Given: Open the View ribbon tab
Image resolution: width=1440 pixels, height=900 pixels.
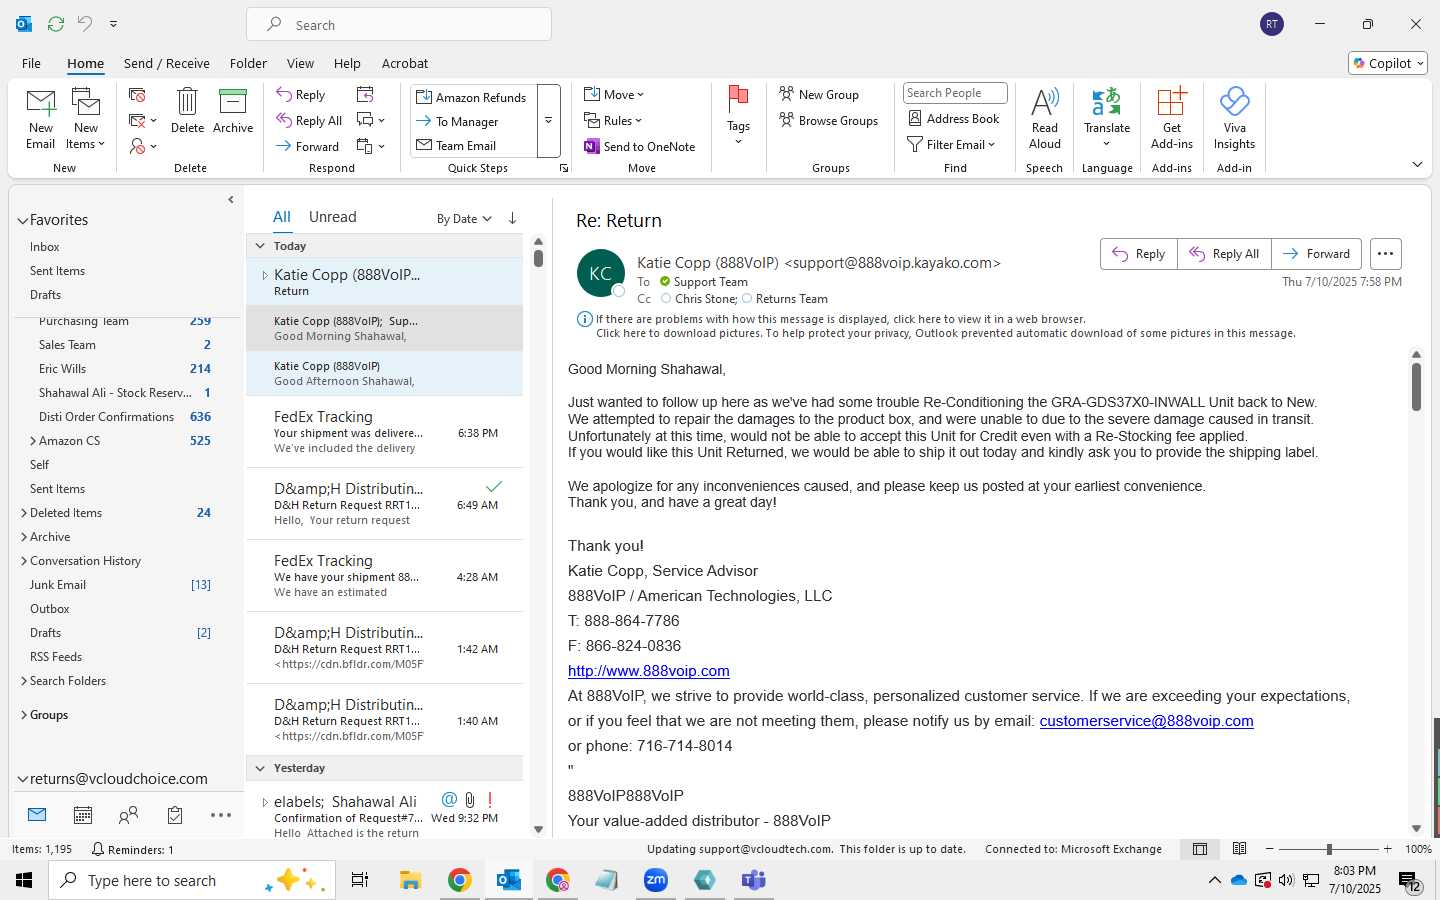Looking at the screenshot, I should pyautogui.click(x=300, y=63).
